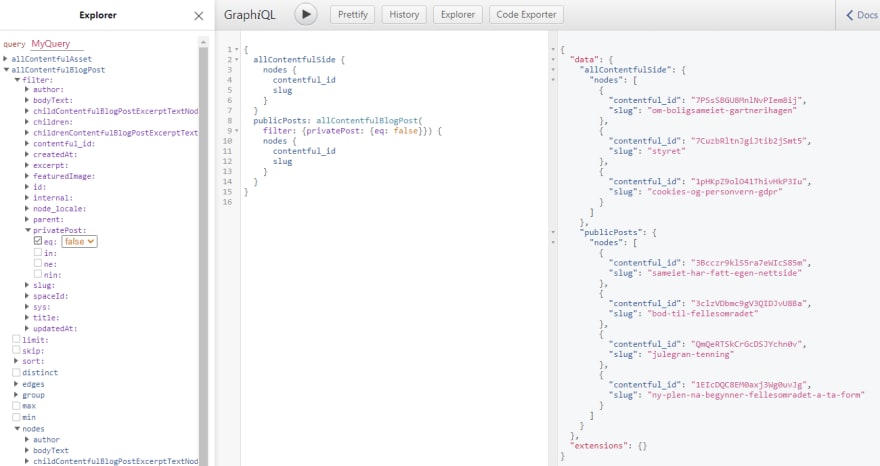Viewport: 880px width, 466px height.
Task: Expand the sys: filter field
Action: click(27, 307)
